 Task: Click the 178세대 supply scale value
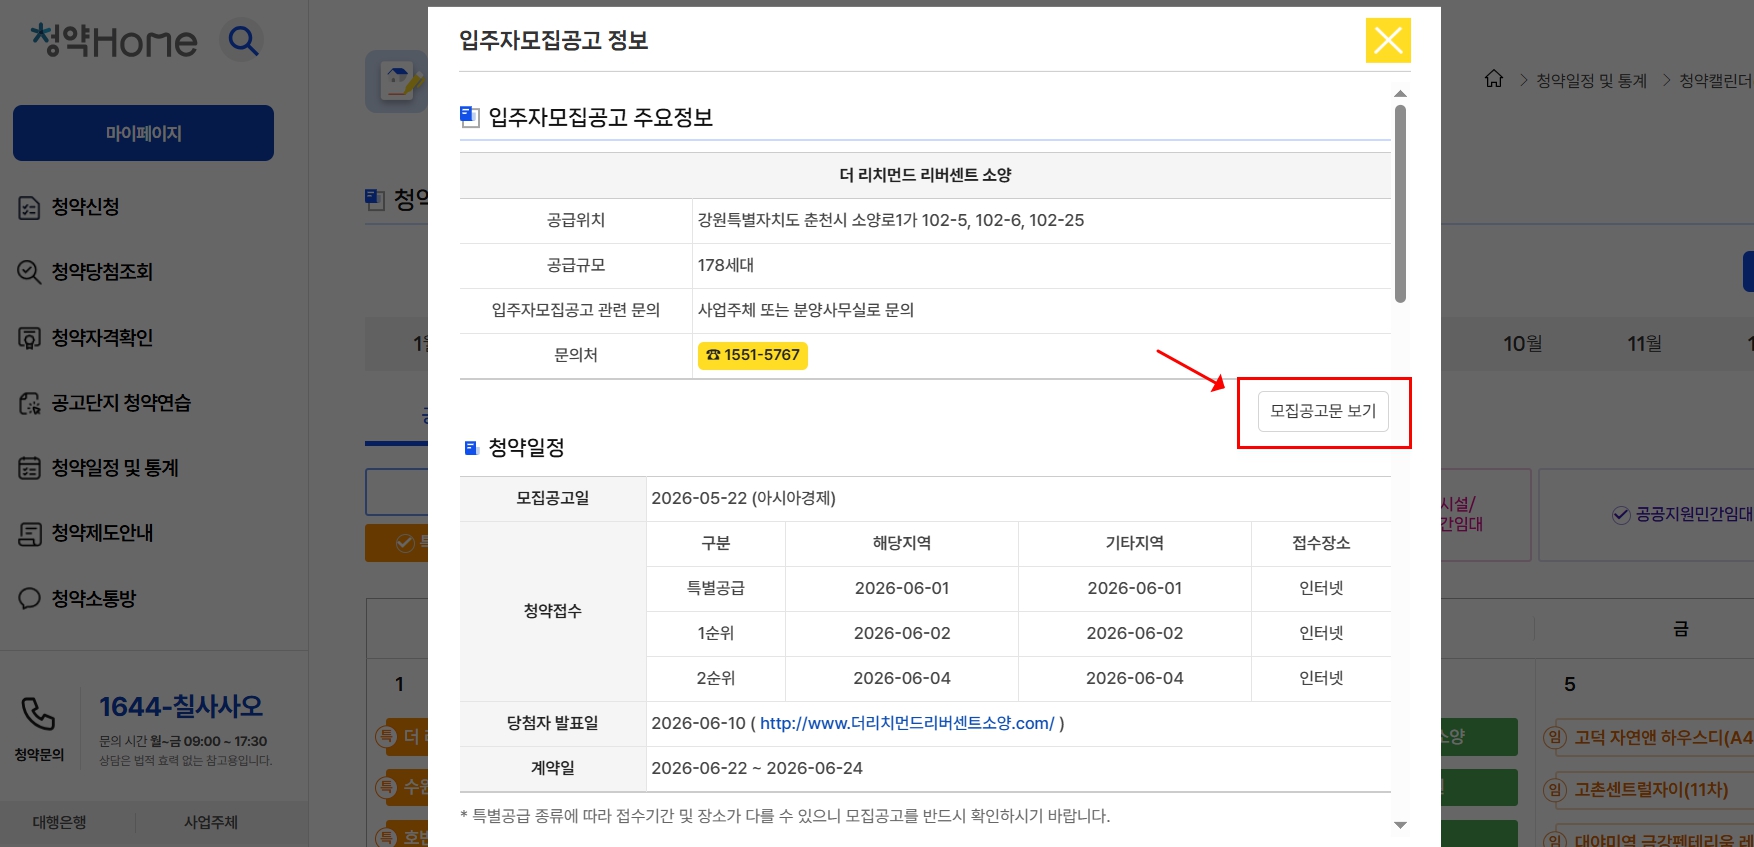coord(726,265)
